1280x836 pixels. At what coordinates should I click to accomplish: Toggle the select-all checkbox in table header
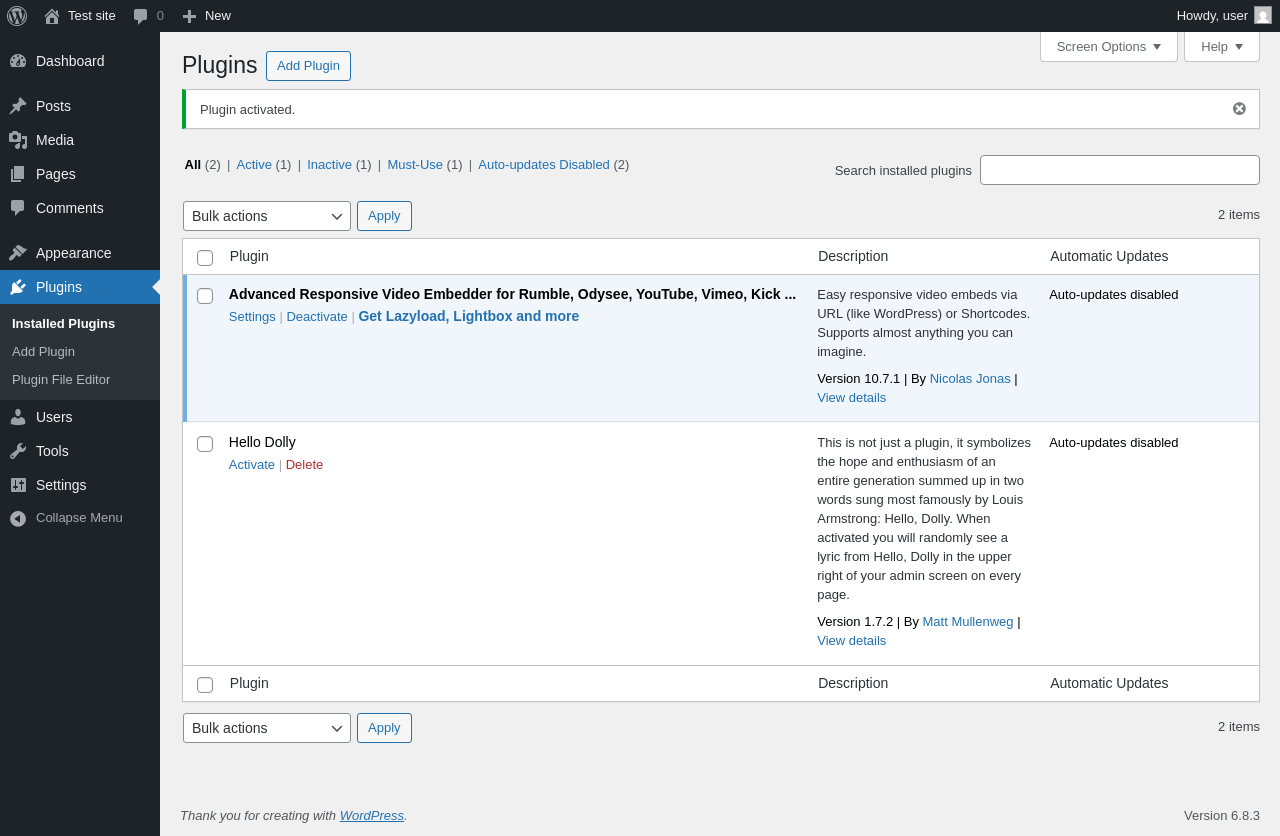(x=205, y=258)
